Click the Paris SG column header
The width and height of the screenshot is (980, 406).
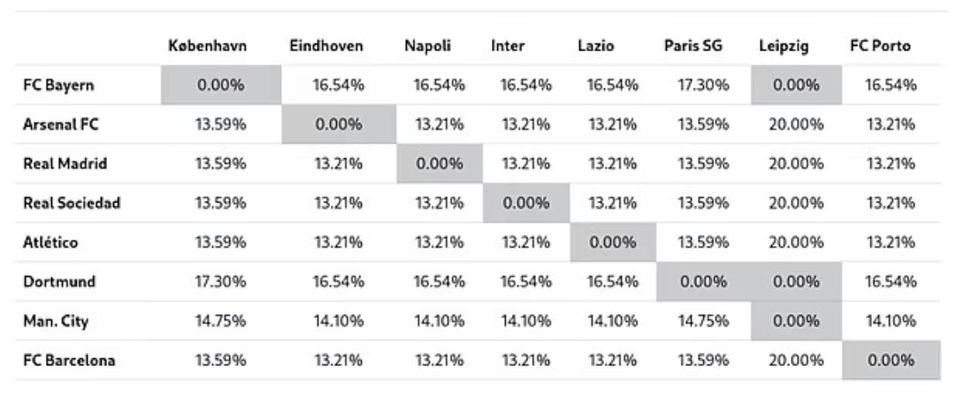(692, 46)
